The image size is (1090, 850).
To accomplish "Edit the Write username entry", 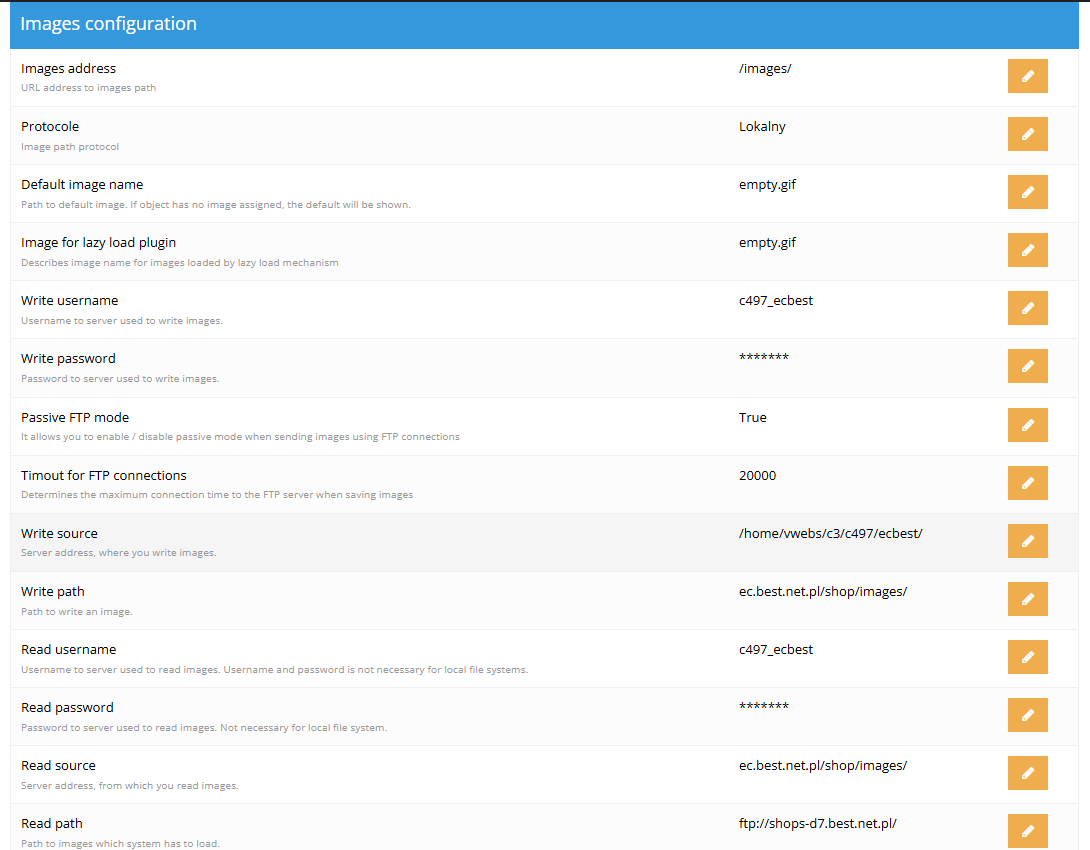I will click(1027, 308).
